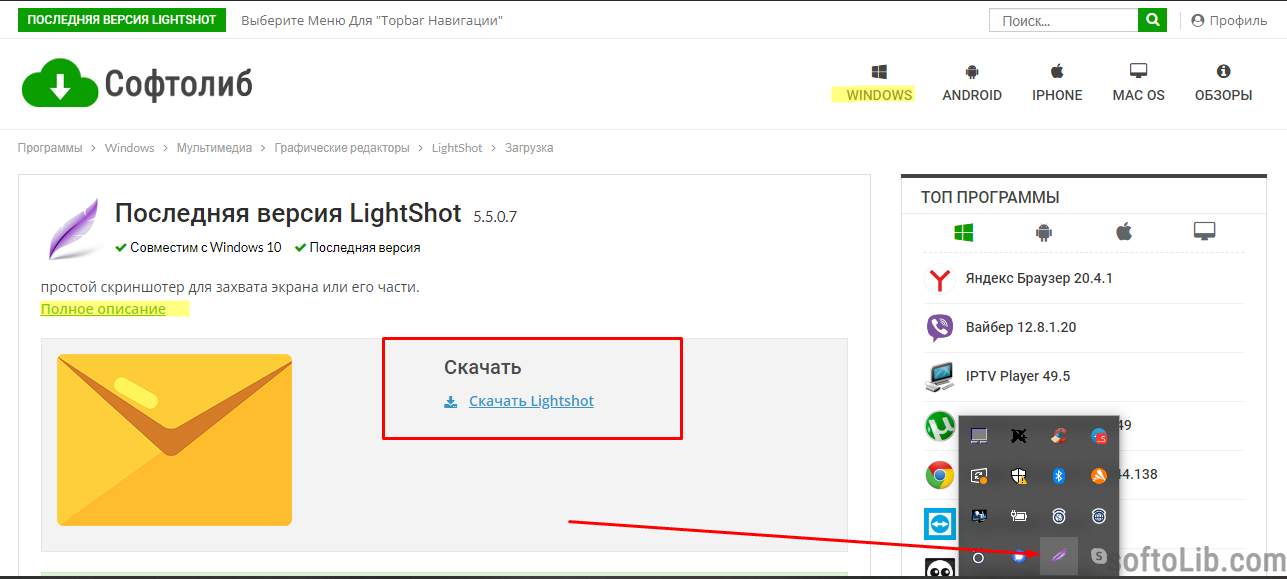Click the battery power plug tray icon
1287x579 pixels.
tap(1019, 516)
